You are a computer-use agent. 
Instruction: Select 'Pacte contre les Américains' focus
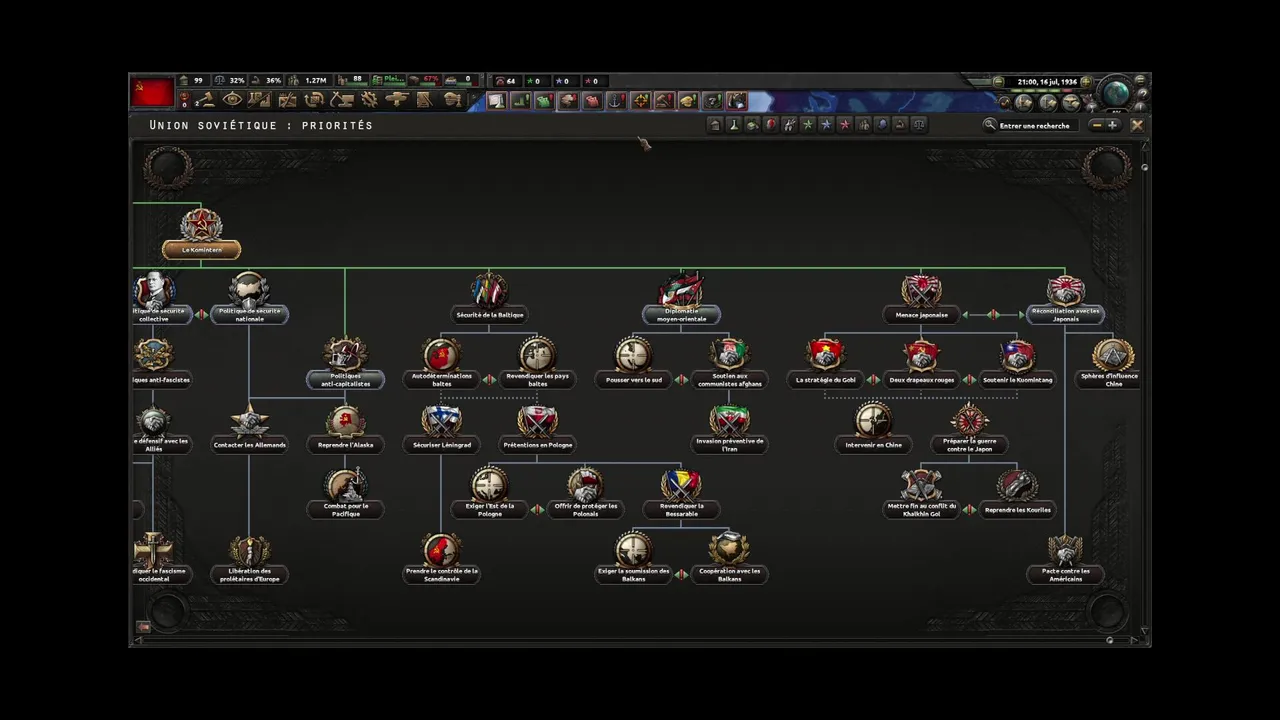coord(1066,557)
